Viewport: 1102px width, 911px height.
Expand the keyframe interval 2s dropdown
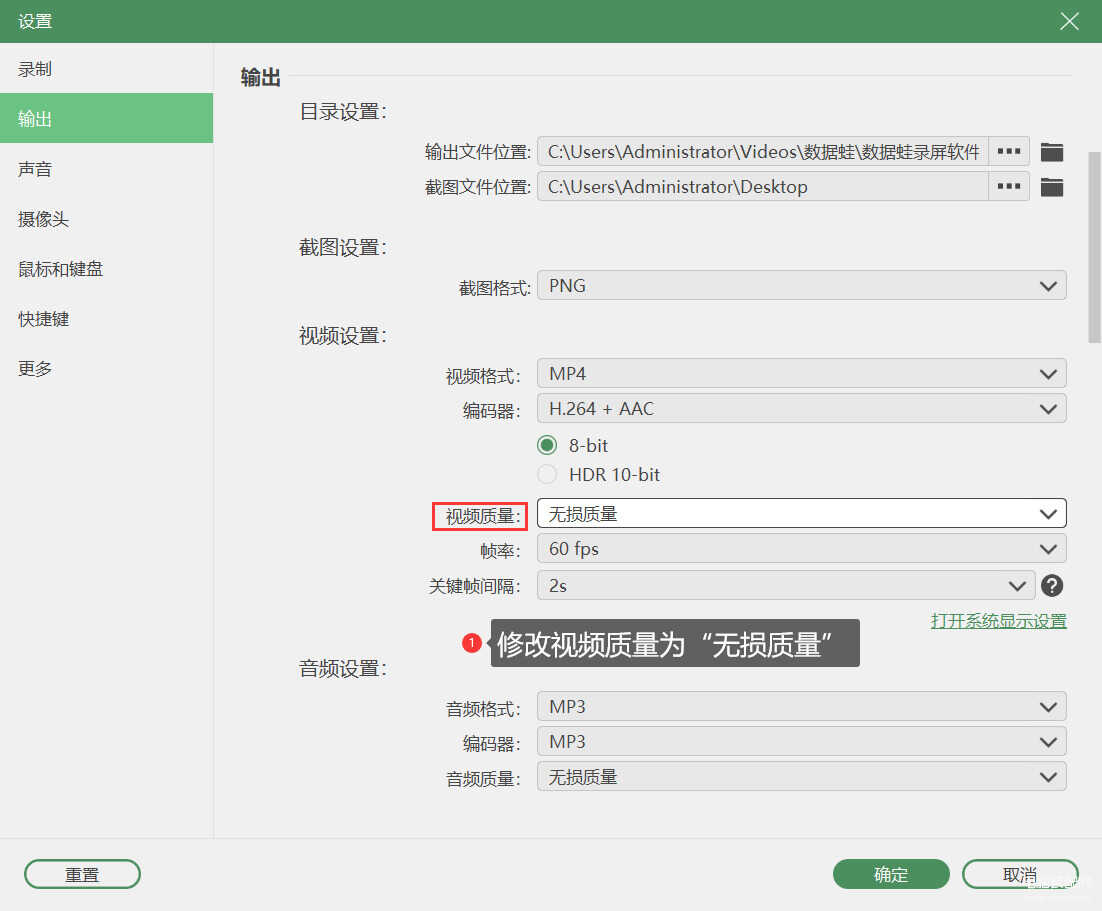coord(786,585)
